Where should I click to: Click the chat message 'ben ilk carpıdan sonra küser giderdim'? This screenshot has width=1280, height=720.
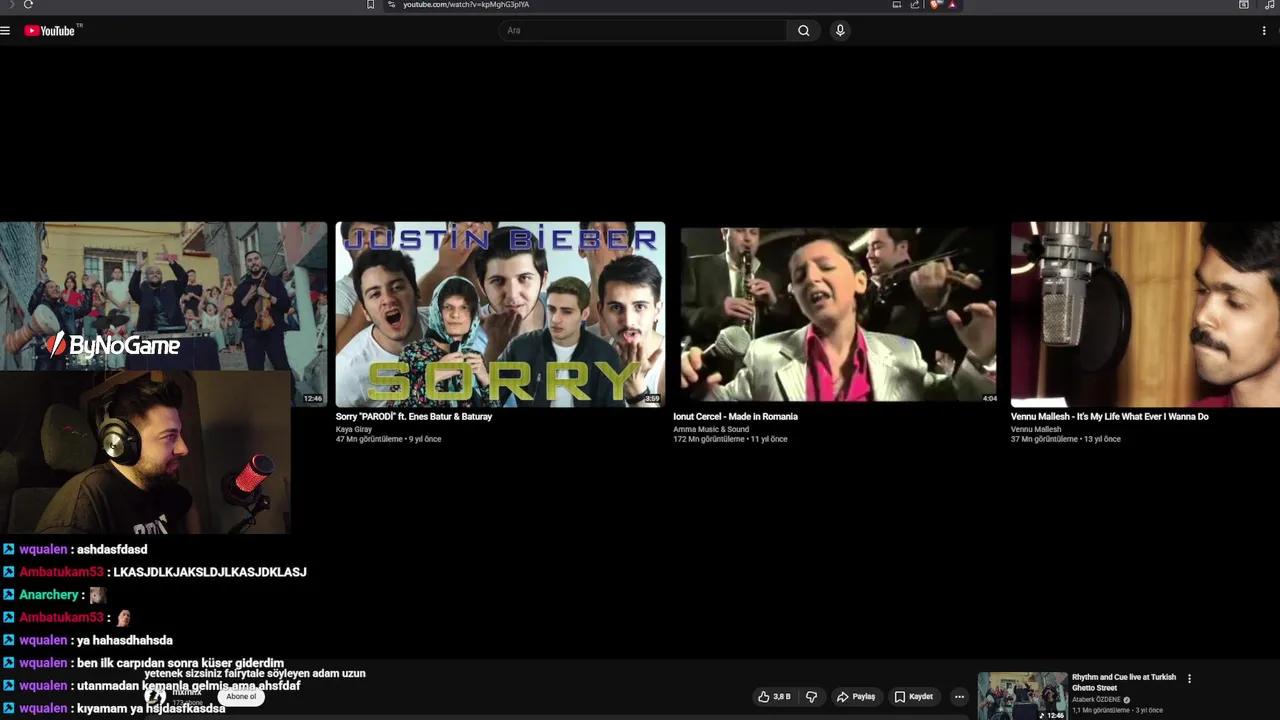click(180, 663)
